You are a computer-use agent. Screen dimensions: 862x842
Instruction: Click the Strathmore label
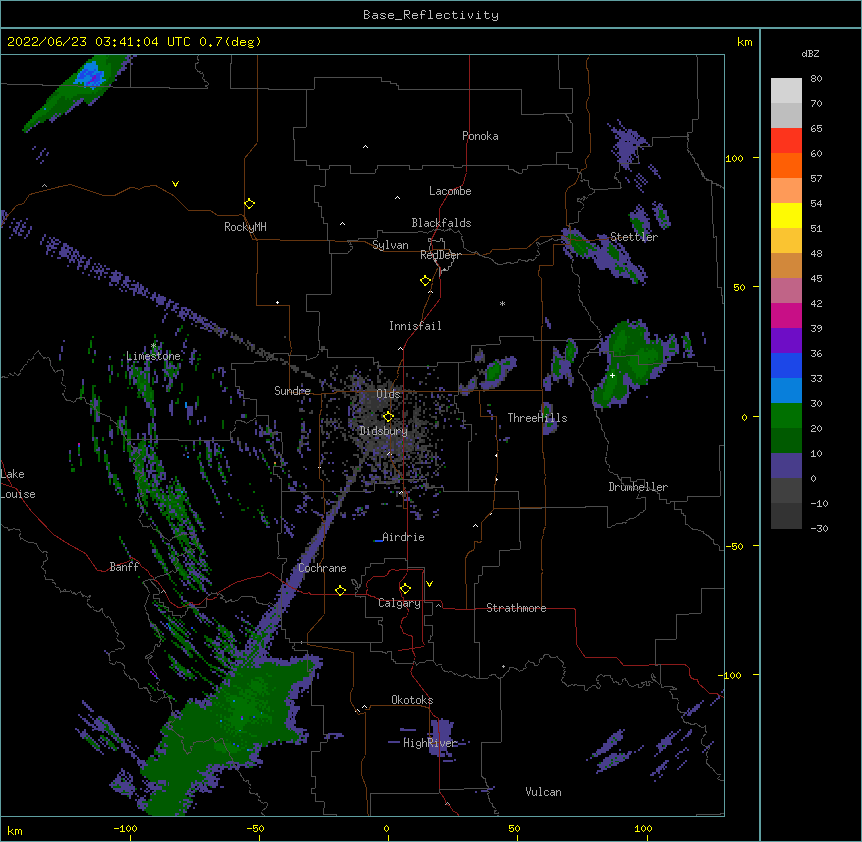tap(516, 608)
